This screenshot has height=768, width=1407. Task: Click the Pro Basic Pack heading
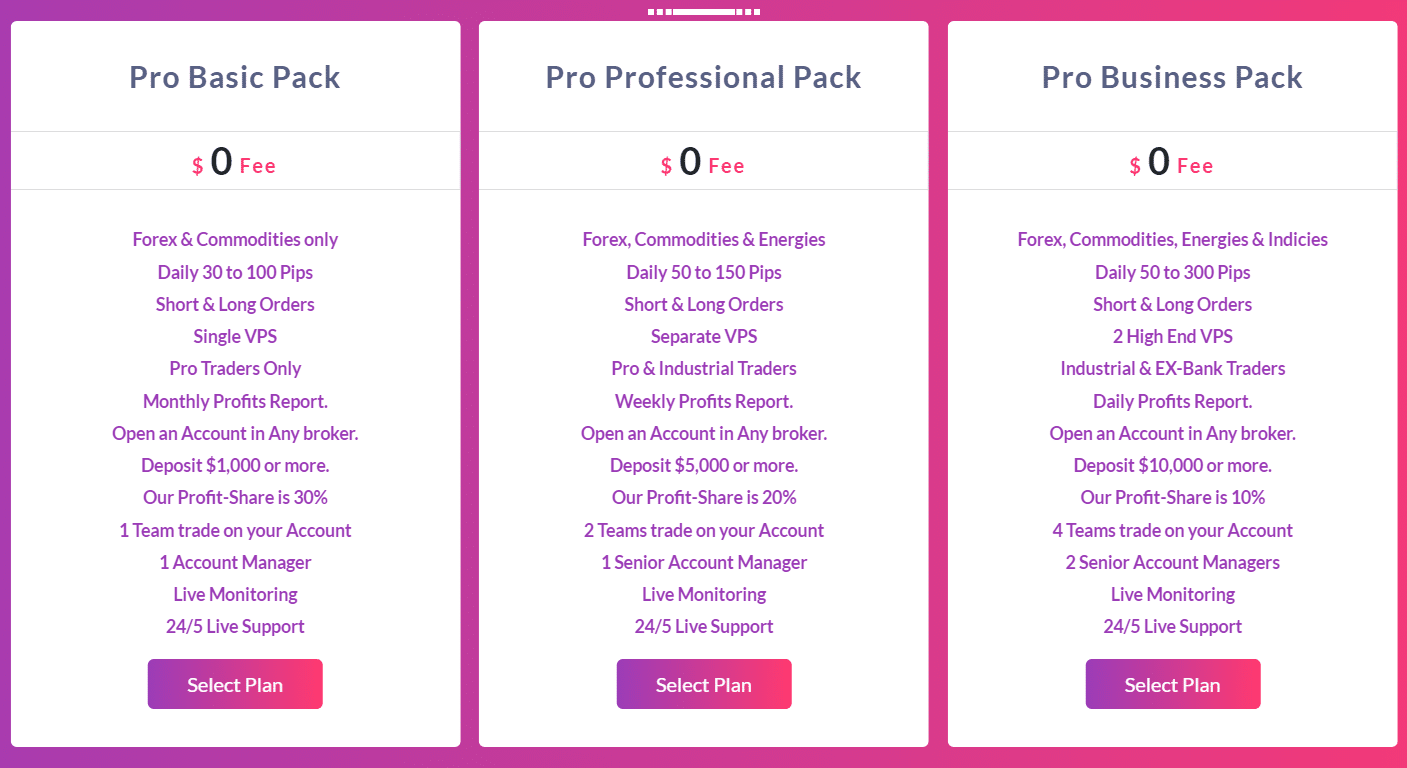click(x=235, y=77)
